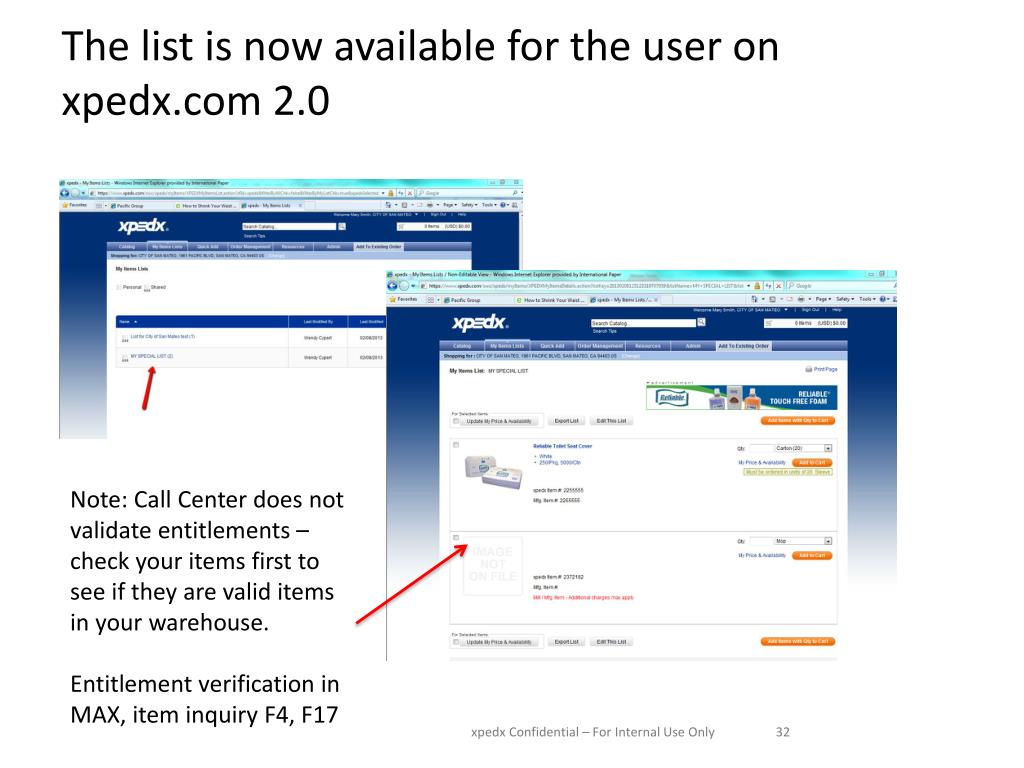The height and width of the screenshot is (768, 1024).
Task: Open Add To Existing Order tab in front window
Action: point(743,345)
